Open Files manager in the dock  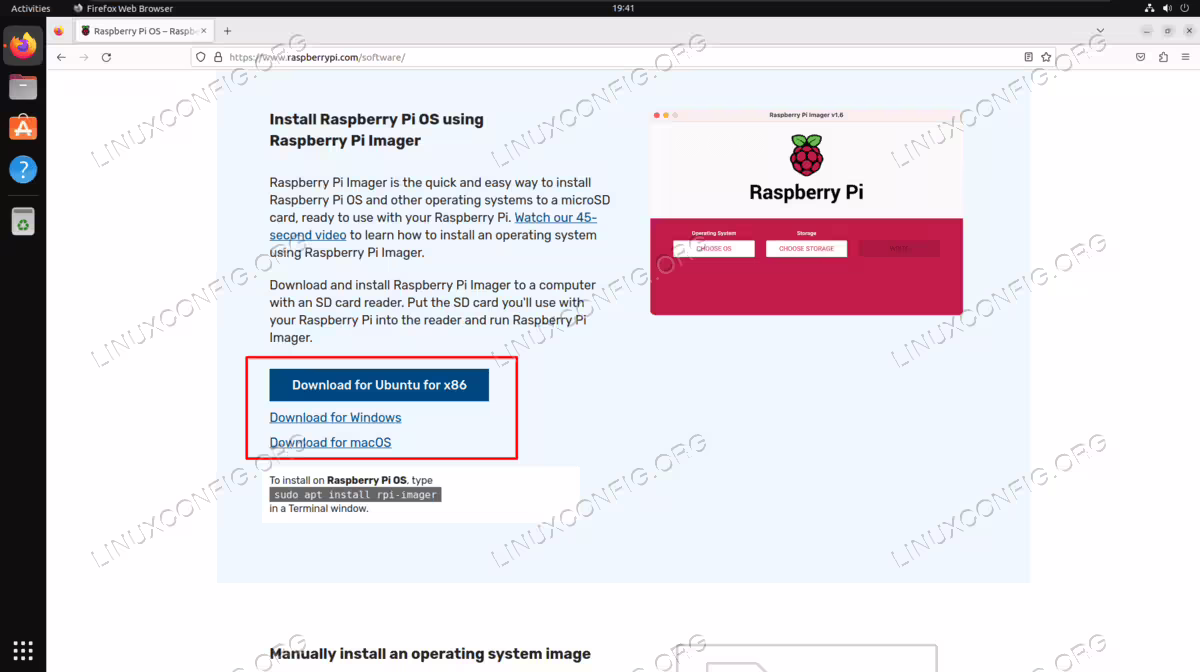click(23, 87)
